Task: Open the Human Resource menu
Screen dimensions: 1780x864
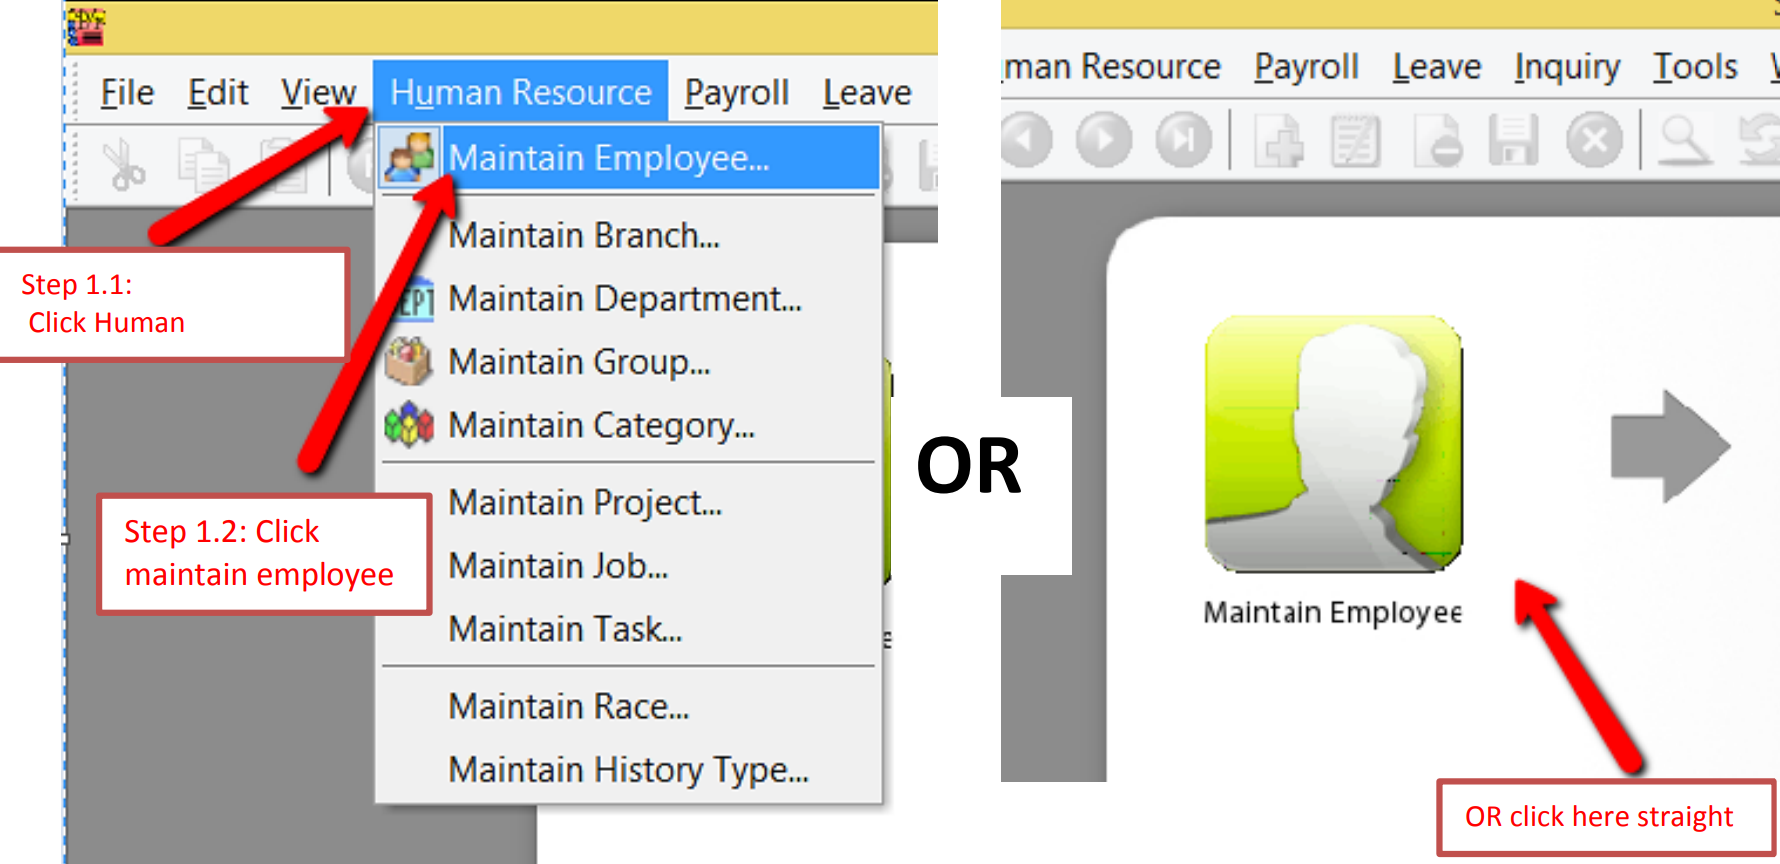Action: click(520, 93)
